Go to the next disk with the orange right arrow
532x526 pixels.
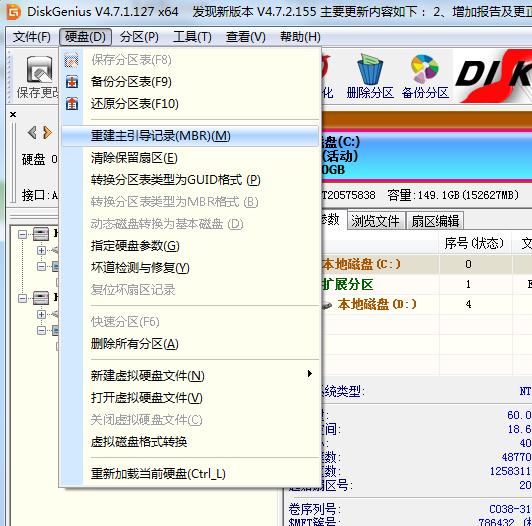click(48, 132)
